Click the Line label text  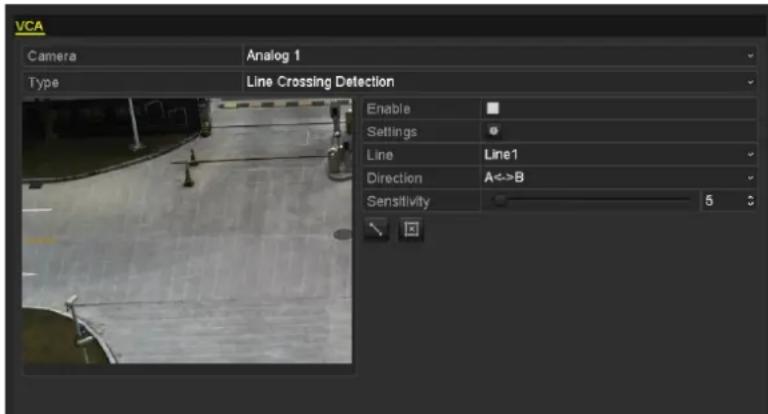(x=380, y=155)
